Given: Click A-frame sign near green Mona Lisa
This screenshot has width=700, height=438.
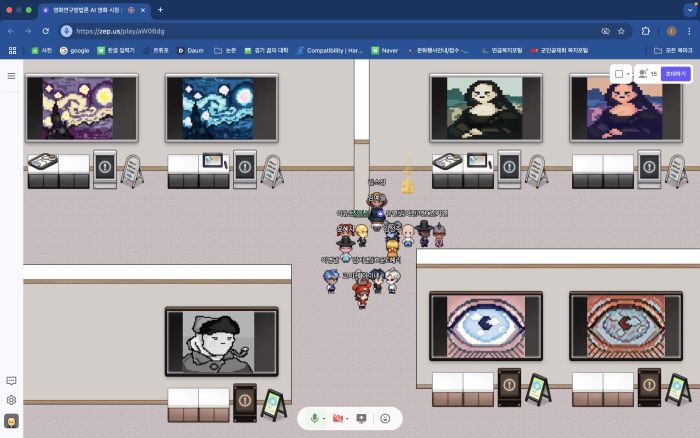Looking at the screenshot, I should coord(536,171).
